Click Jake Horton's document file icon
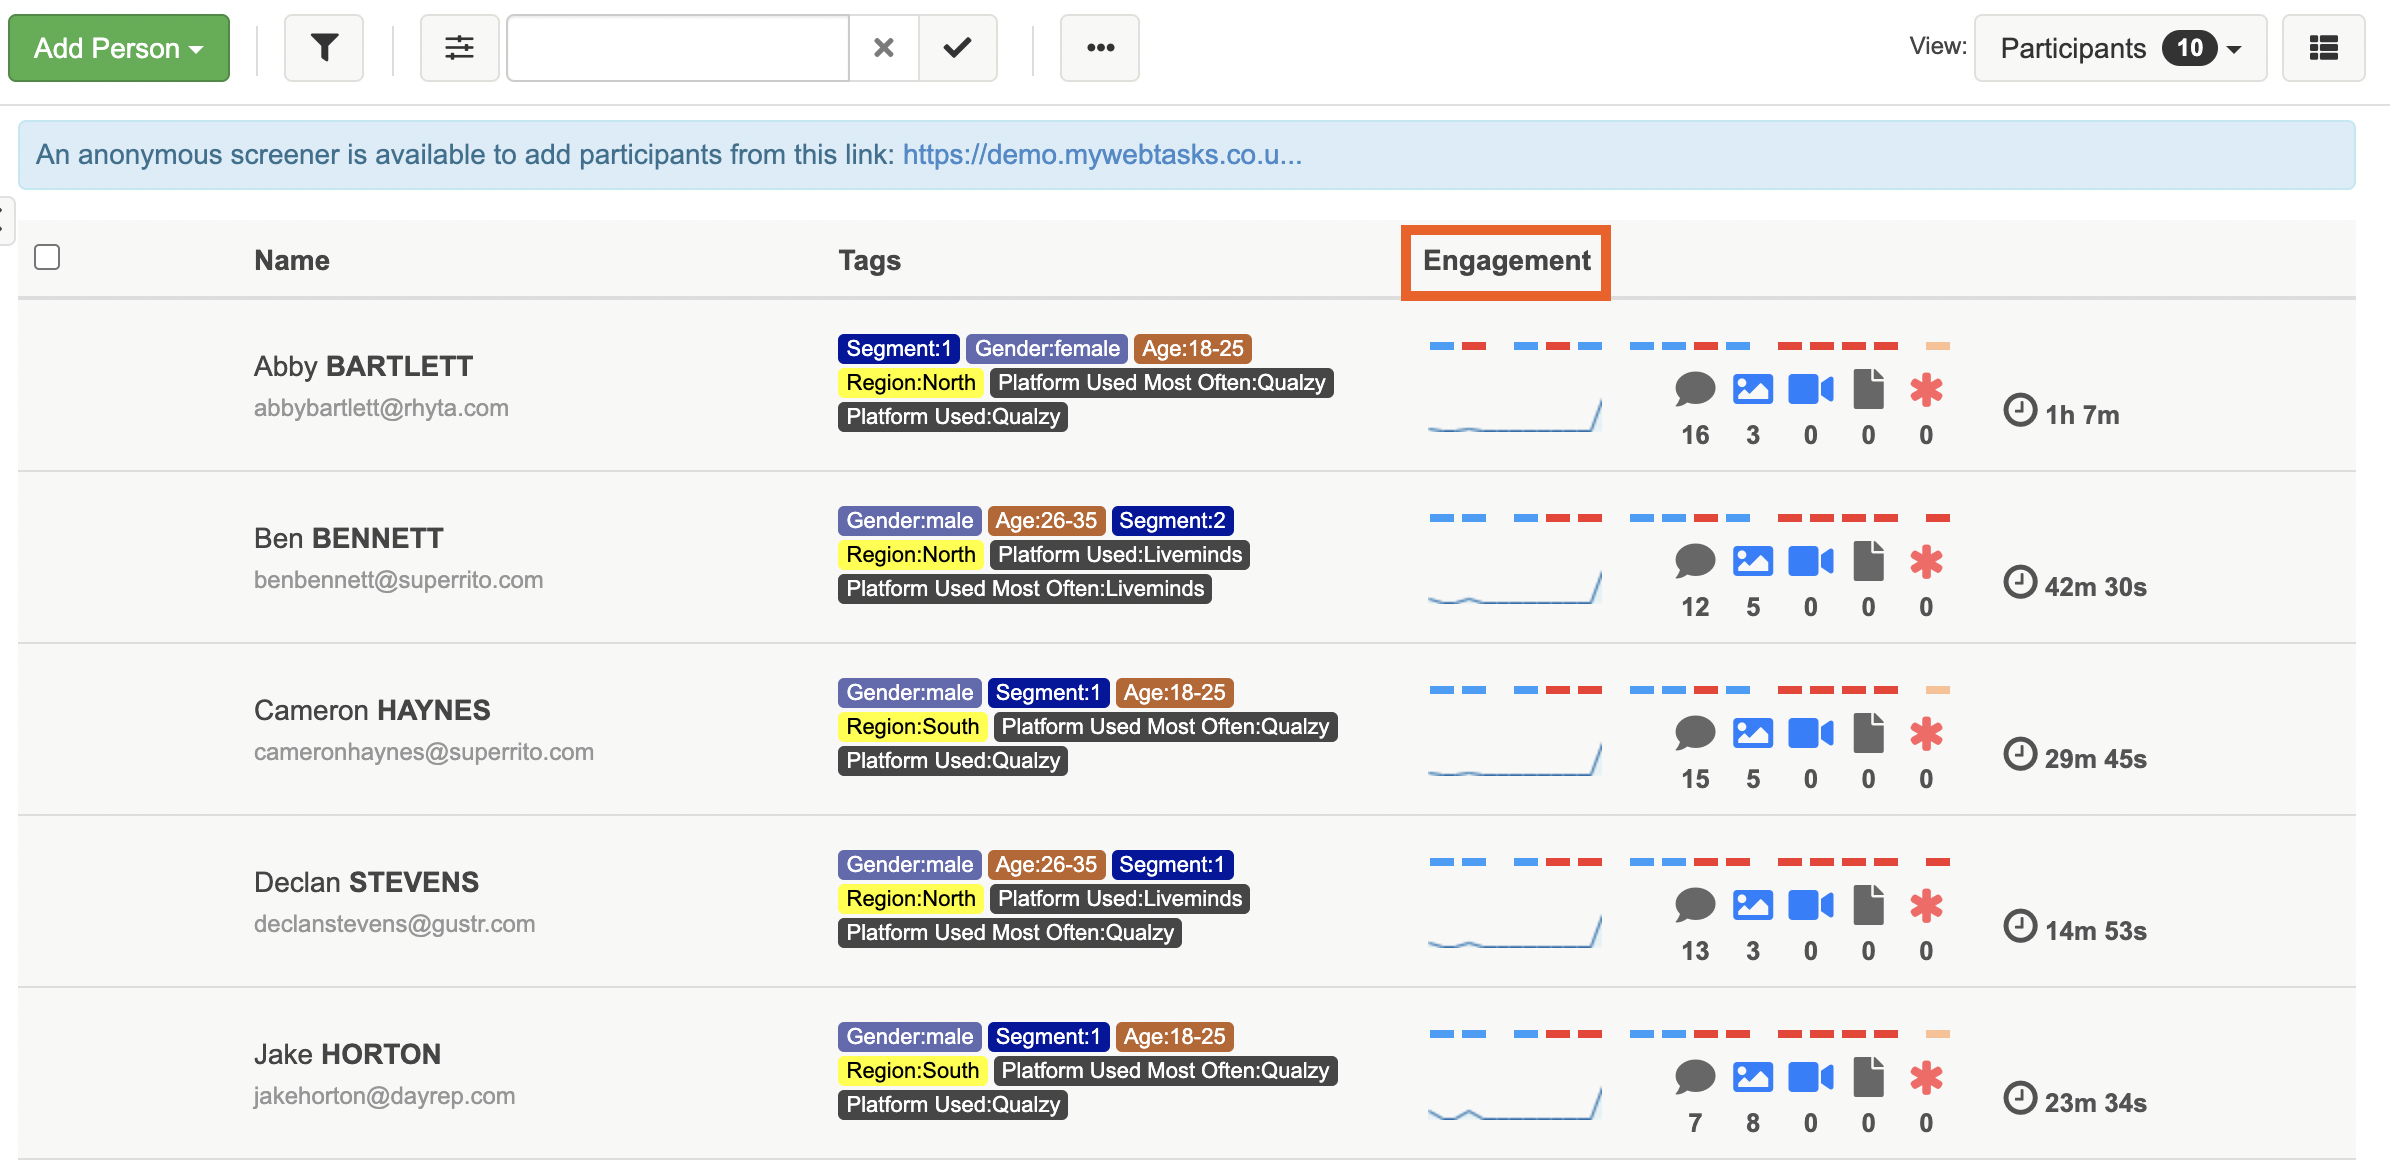The width and height of the screenshot is (2390, 1160). 1868,1077
